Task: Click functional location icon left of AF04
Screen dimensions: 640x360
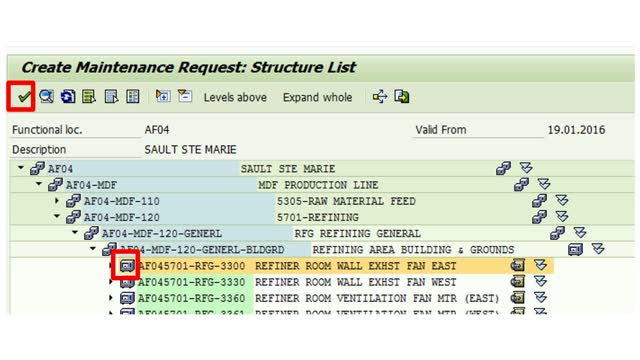Action: click(38, 168)
